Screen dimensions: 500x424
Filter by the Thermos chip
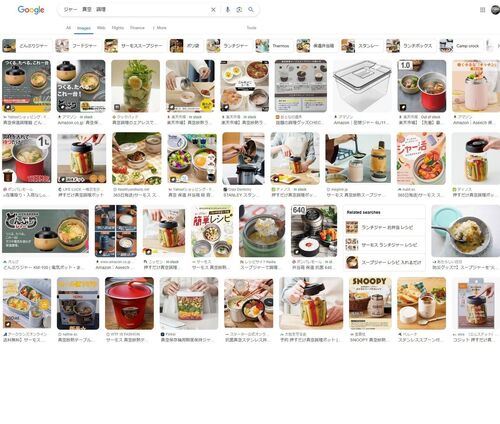coord(273,46)
